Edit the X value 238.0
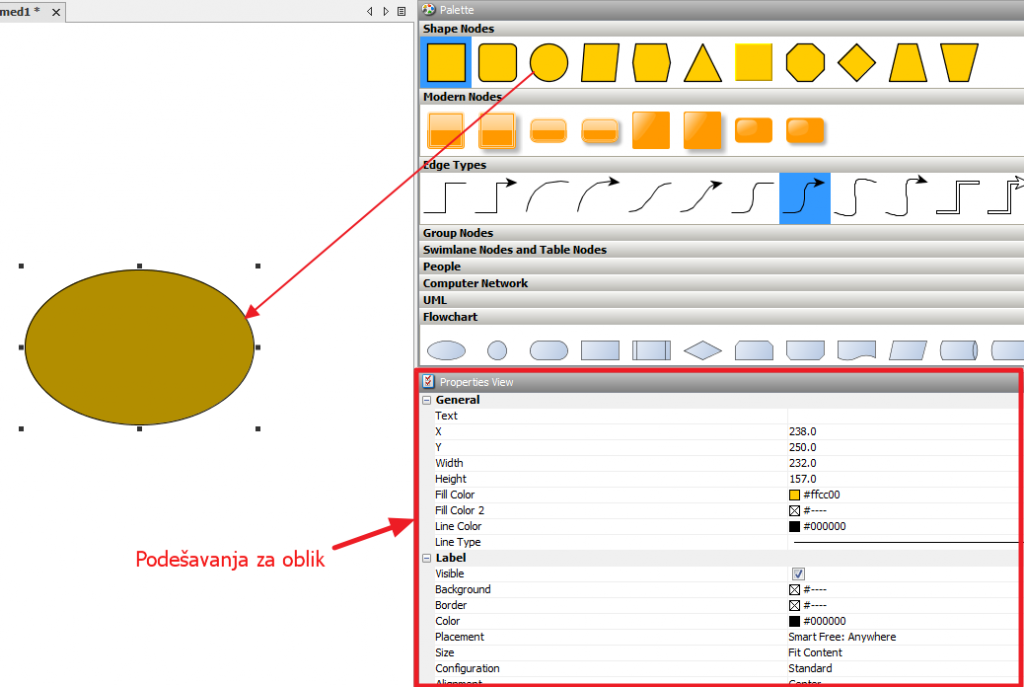This screenshot has height=687, width=1024. [904, 432]
